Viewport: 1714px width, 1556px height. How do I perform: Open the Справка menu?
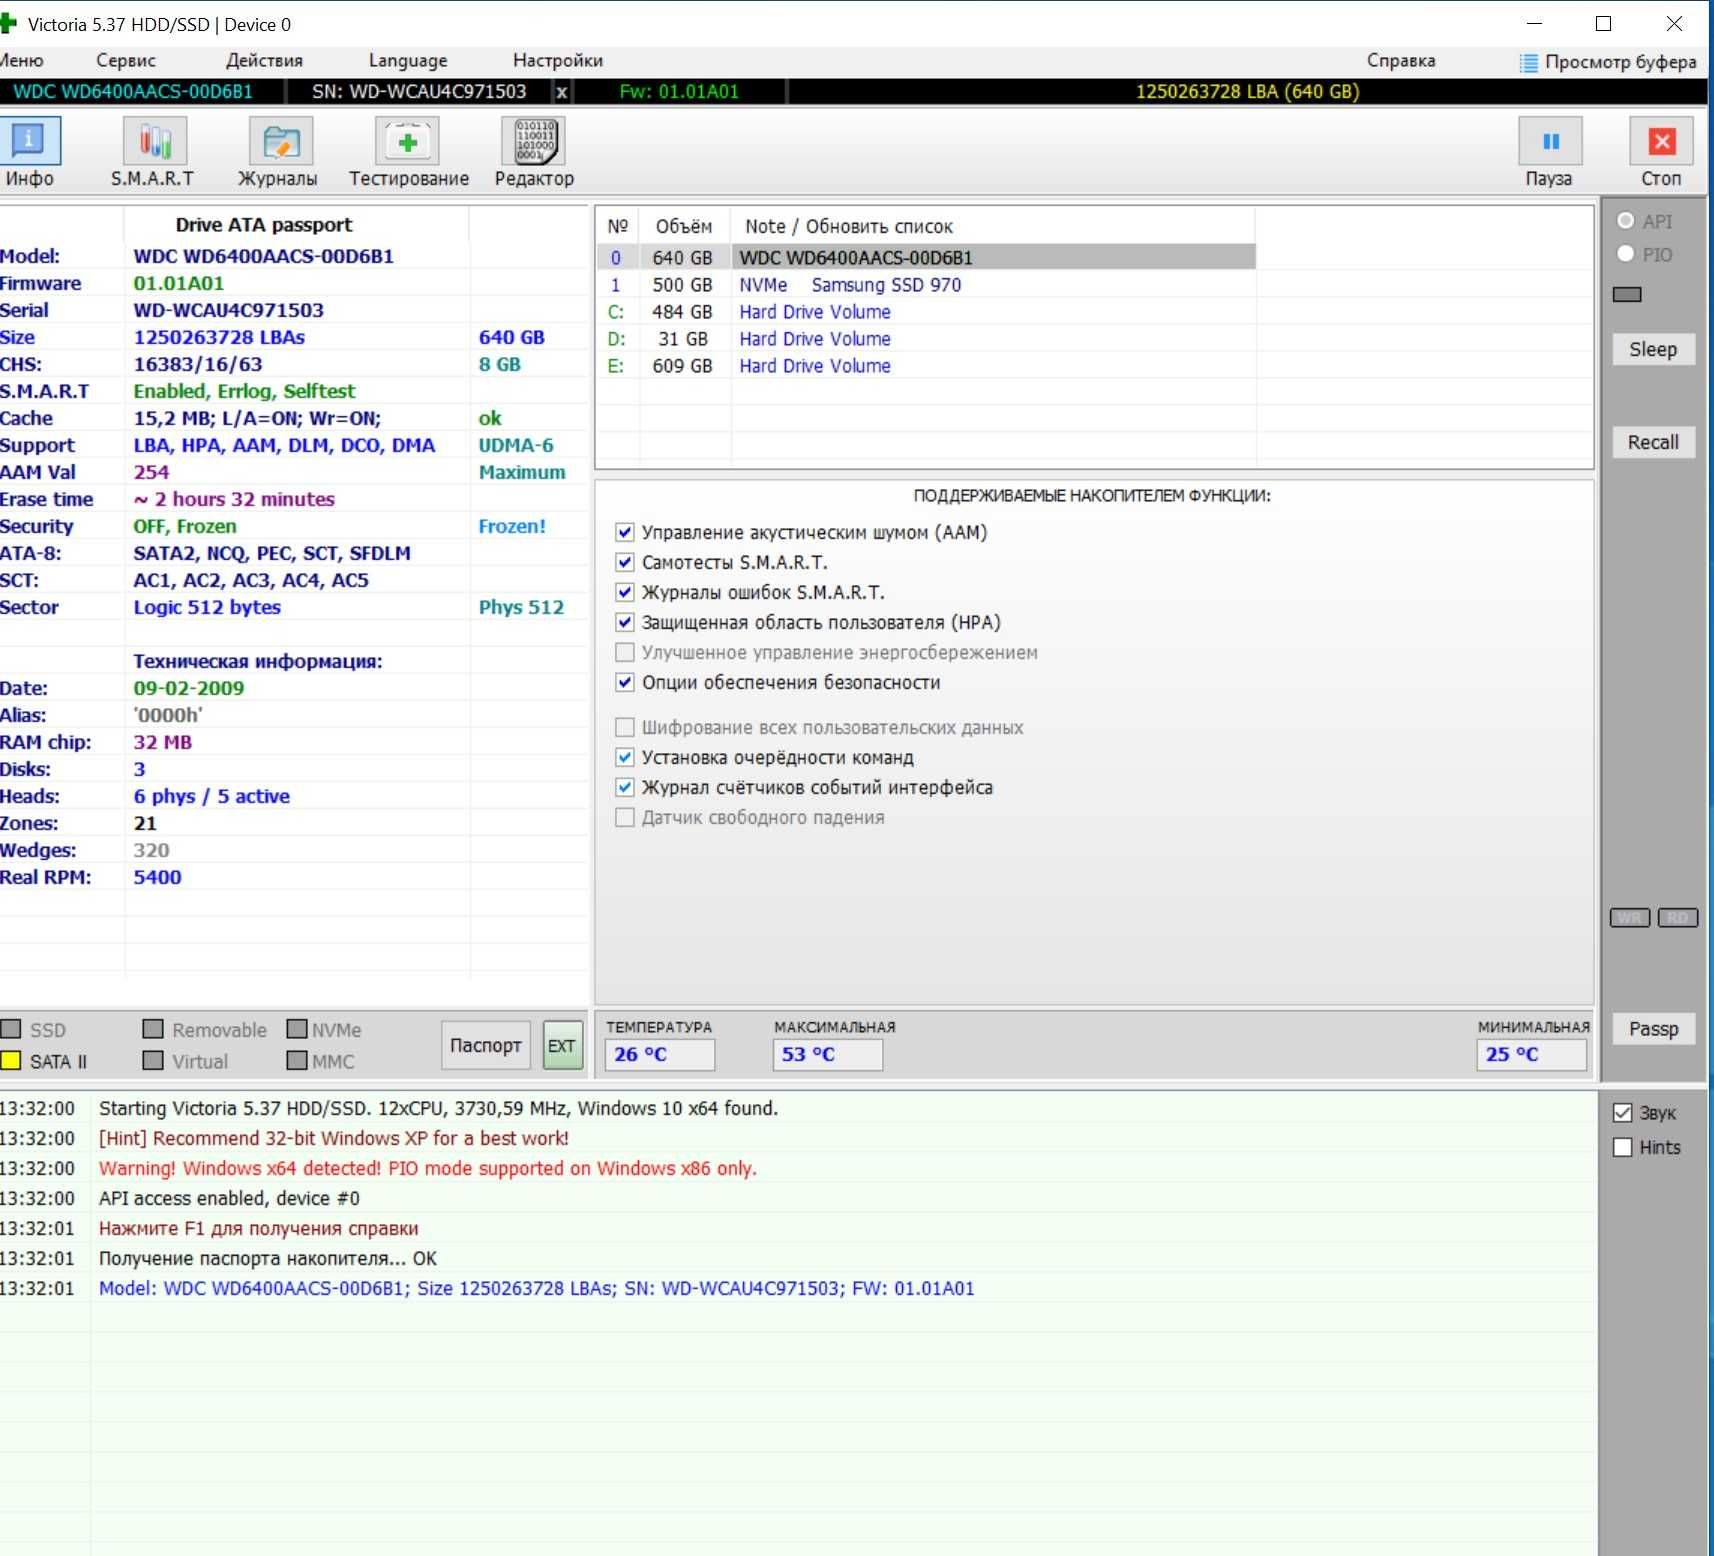(1401, 61)
